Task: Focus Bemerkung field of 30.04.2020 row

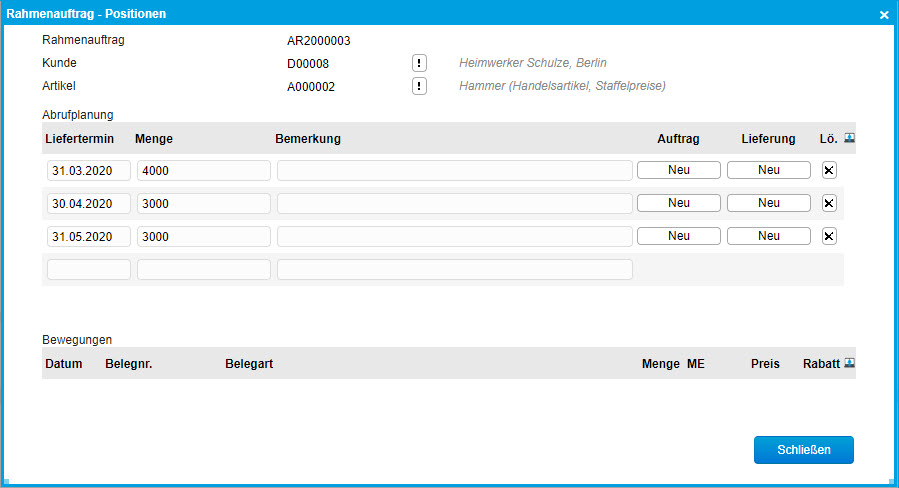Action: pos(455,204)
